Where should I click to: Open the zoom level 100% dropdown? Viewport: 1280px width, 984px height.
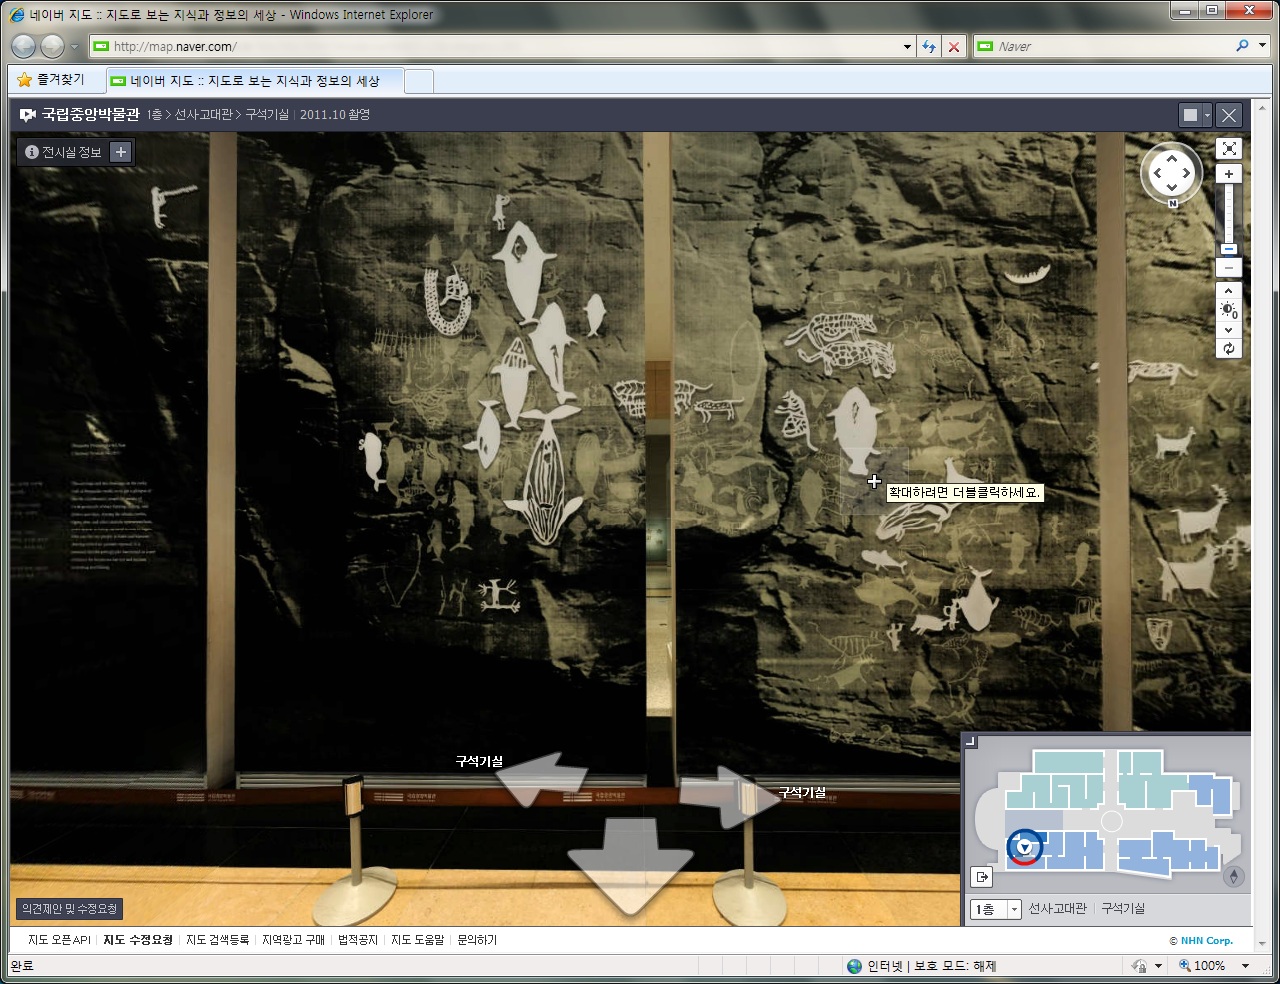[x=1246, y=966]
